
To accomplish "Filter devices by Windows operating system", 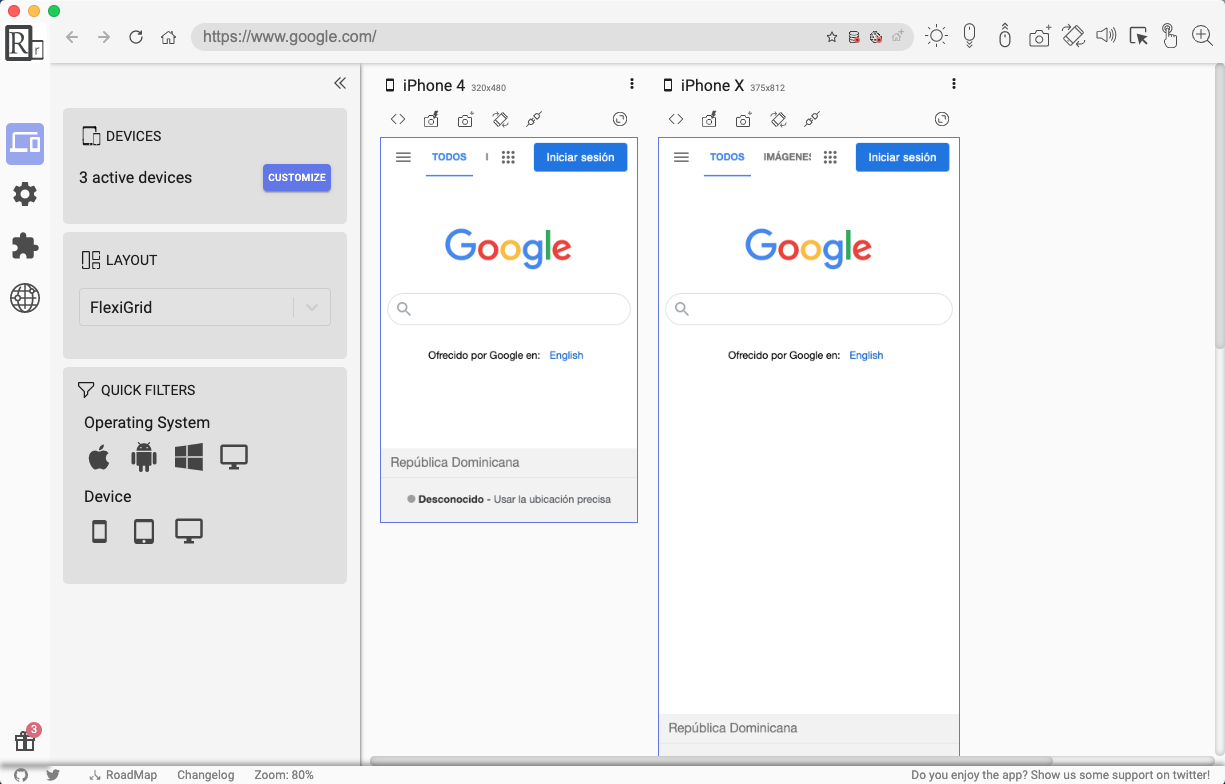I will [189, 458].
